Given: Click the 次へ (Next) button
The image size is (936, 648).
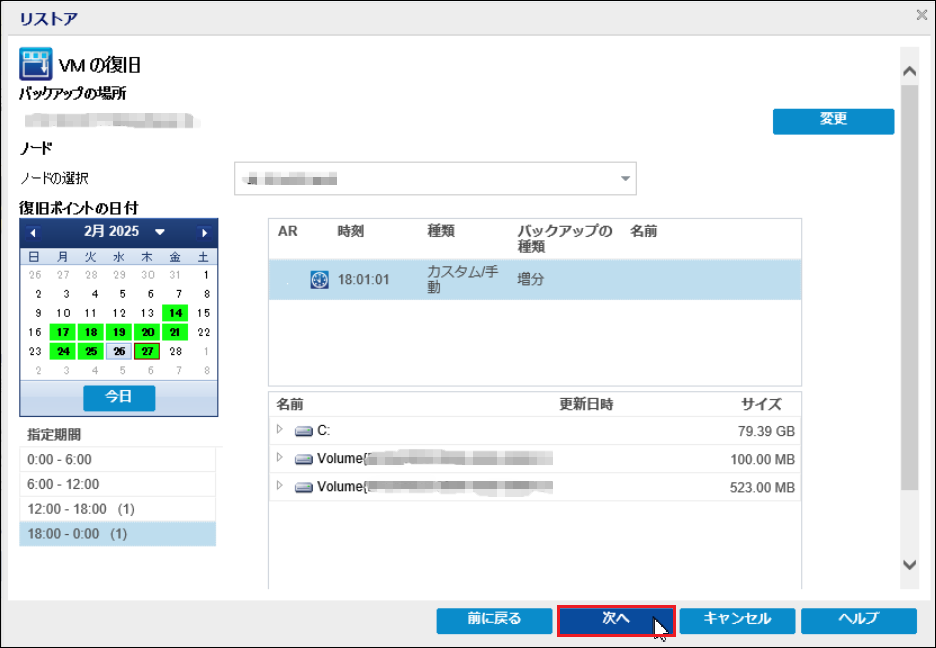Looking at the screenshot, I should [x=616, y=620].
